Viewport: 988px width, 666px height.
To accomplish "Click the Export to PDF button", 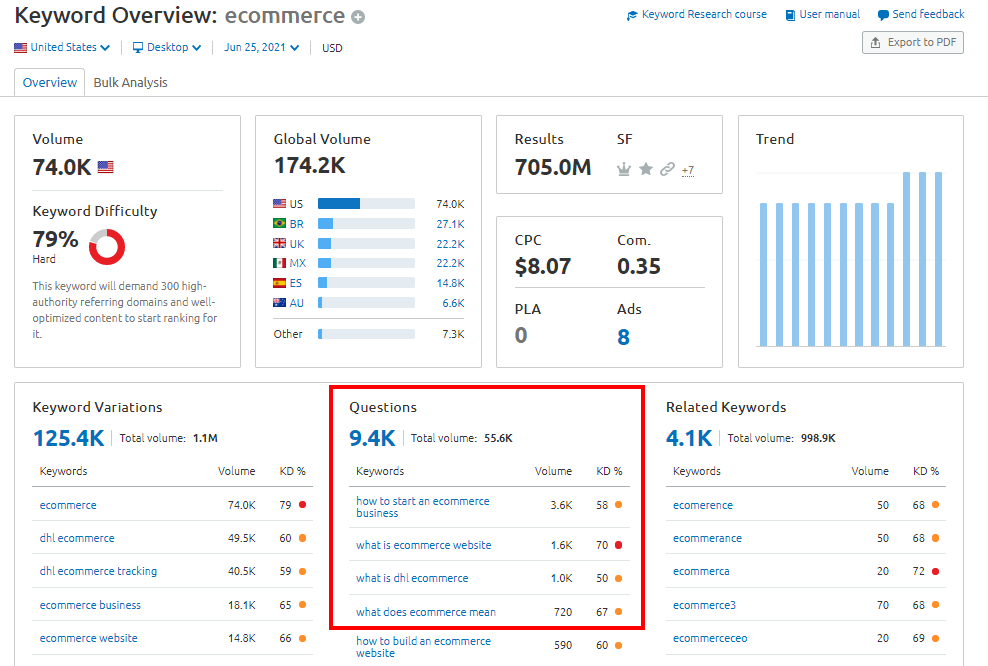I will pyautogui.click(x=913, y=43).
